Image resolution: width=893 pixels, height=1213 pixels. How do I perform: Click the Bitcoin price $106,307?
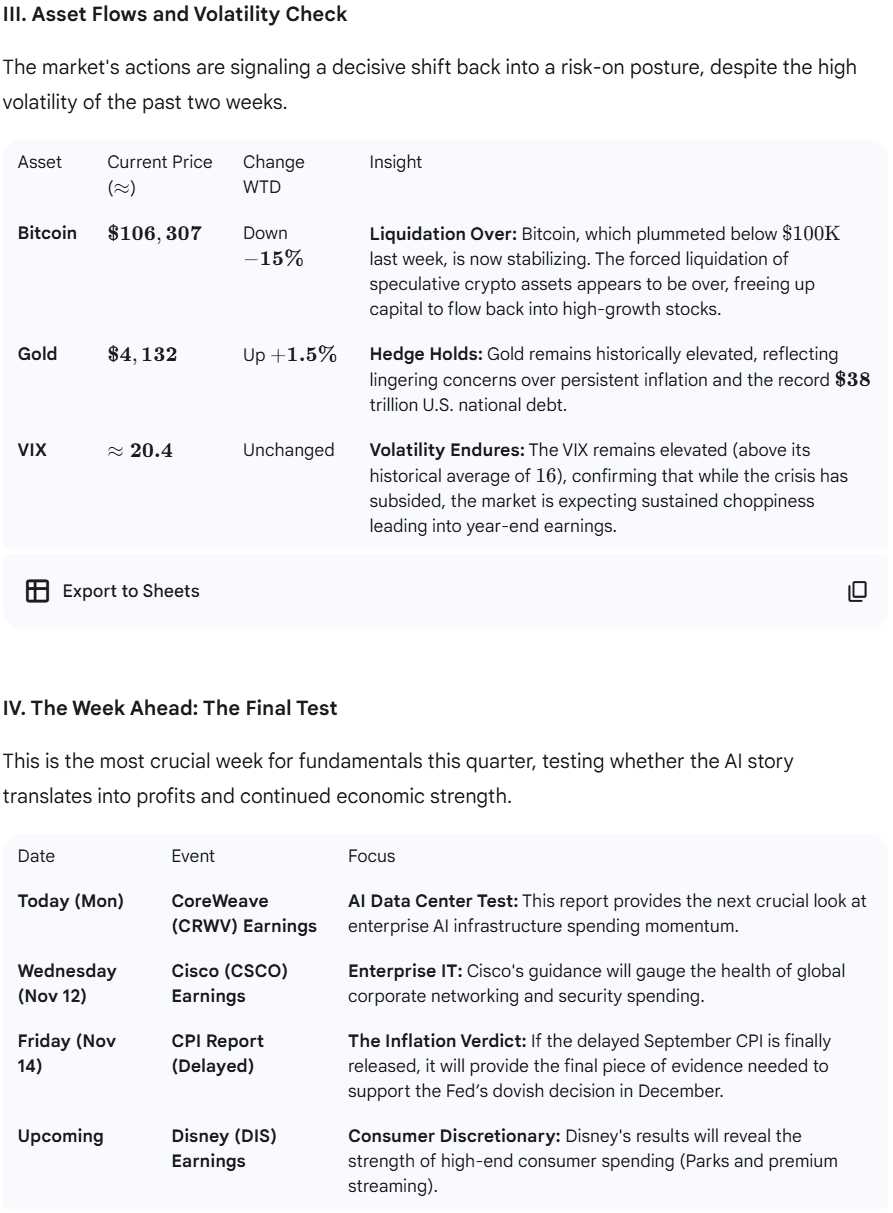[x=154, y=234]
